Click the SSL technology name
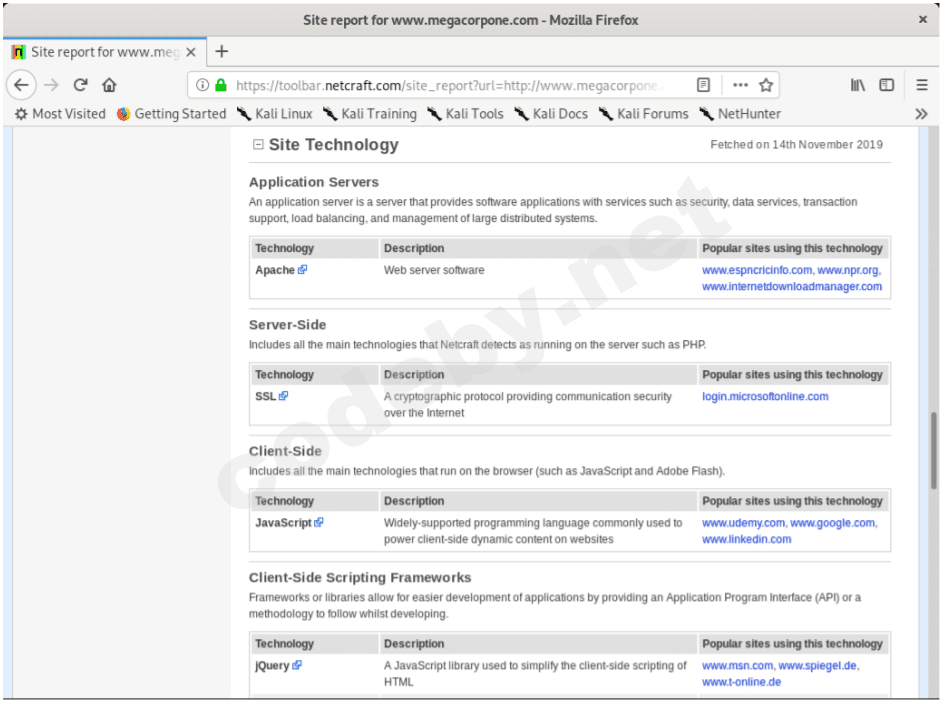The image size is (943, 704). point(265,396)
